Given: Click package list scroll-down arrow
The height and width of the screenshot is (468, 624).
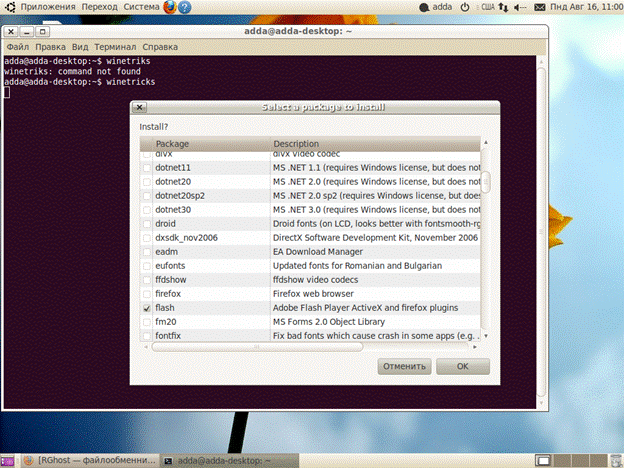Looking at the screenshot, I should point(486,336).
